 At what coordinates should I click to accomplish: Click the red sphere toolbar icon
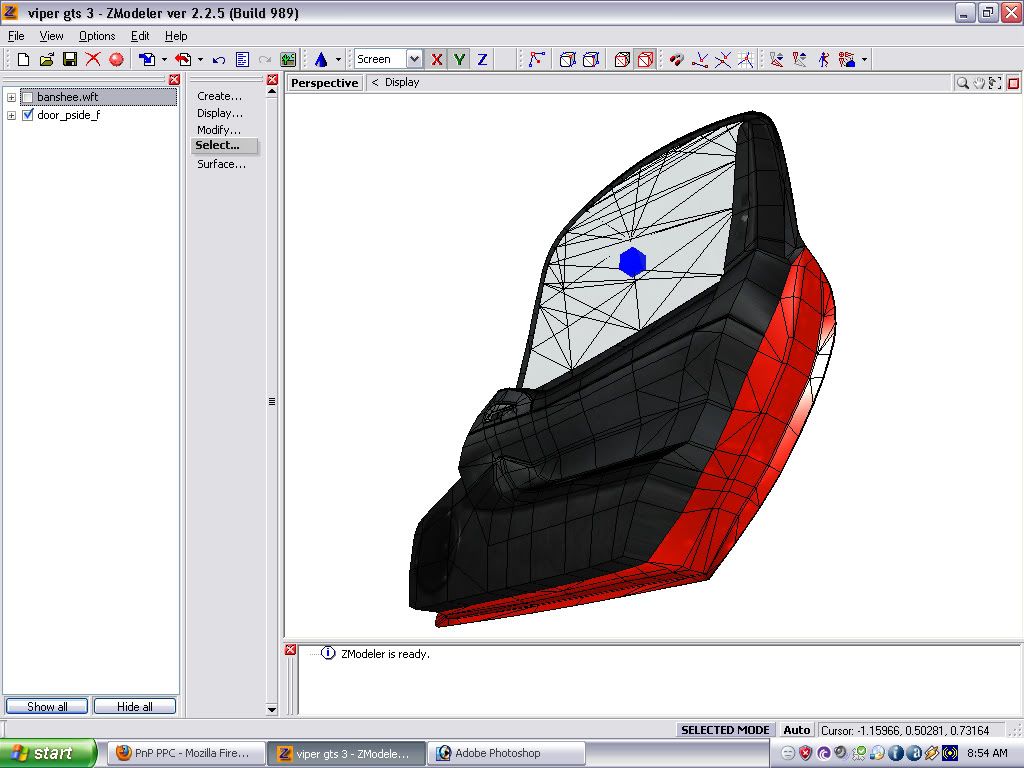point(116,60)
